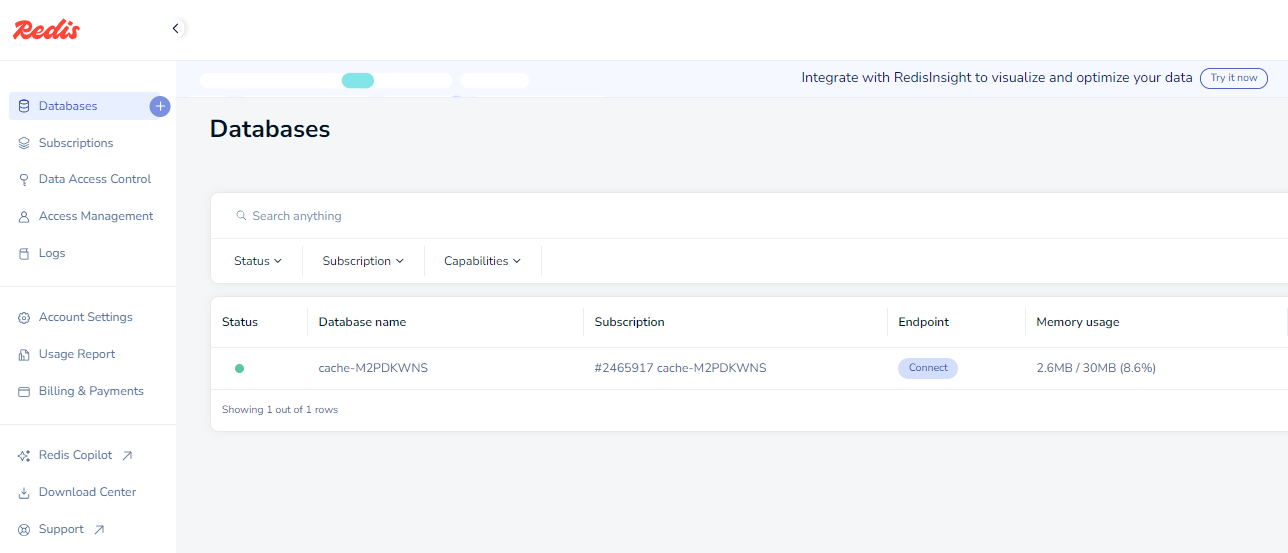
Task: Click the Database name column header
Action: click(362, 322)
